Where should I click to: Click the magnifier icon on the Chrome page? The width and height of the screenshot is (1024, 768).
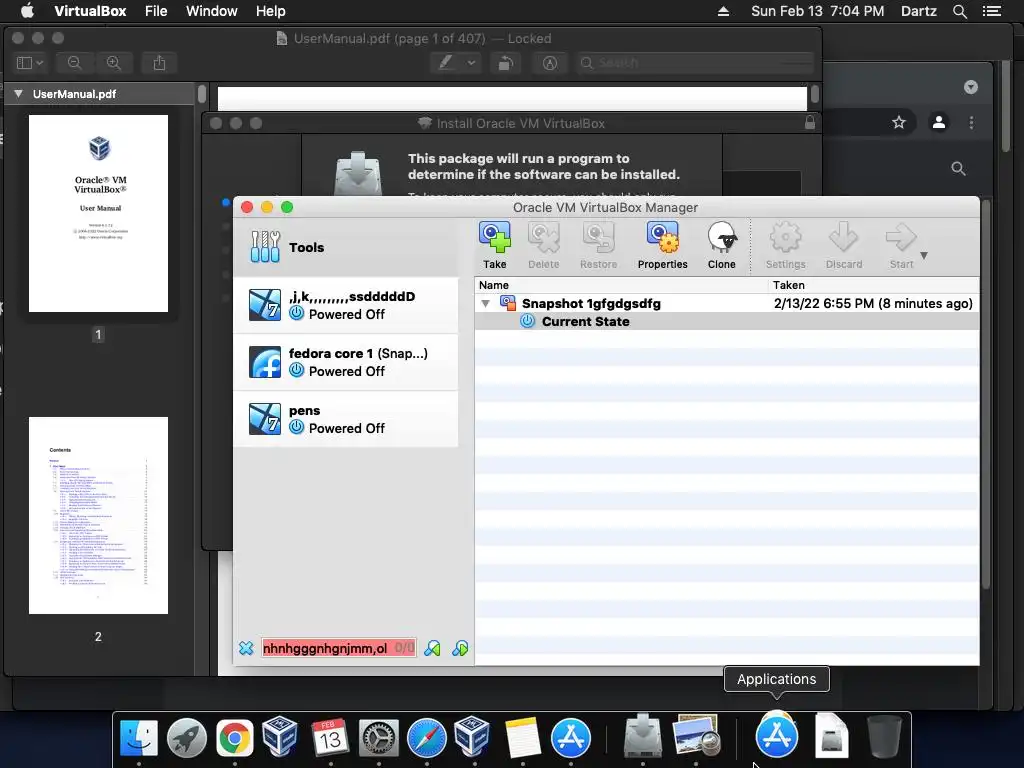click(x=958, y=168)
